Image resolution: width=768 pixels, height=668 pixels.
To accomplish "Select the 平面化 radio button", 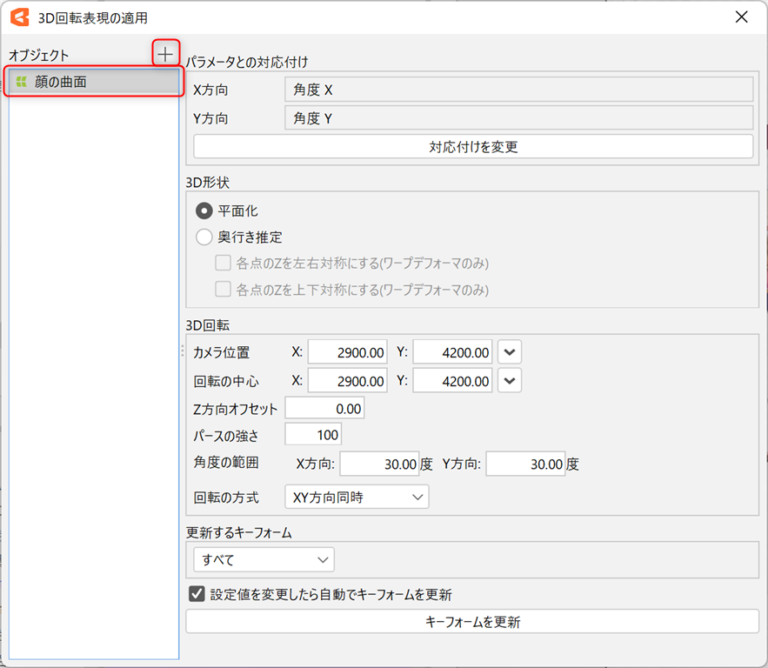I will coord(204,211).
